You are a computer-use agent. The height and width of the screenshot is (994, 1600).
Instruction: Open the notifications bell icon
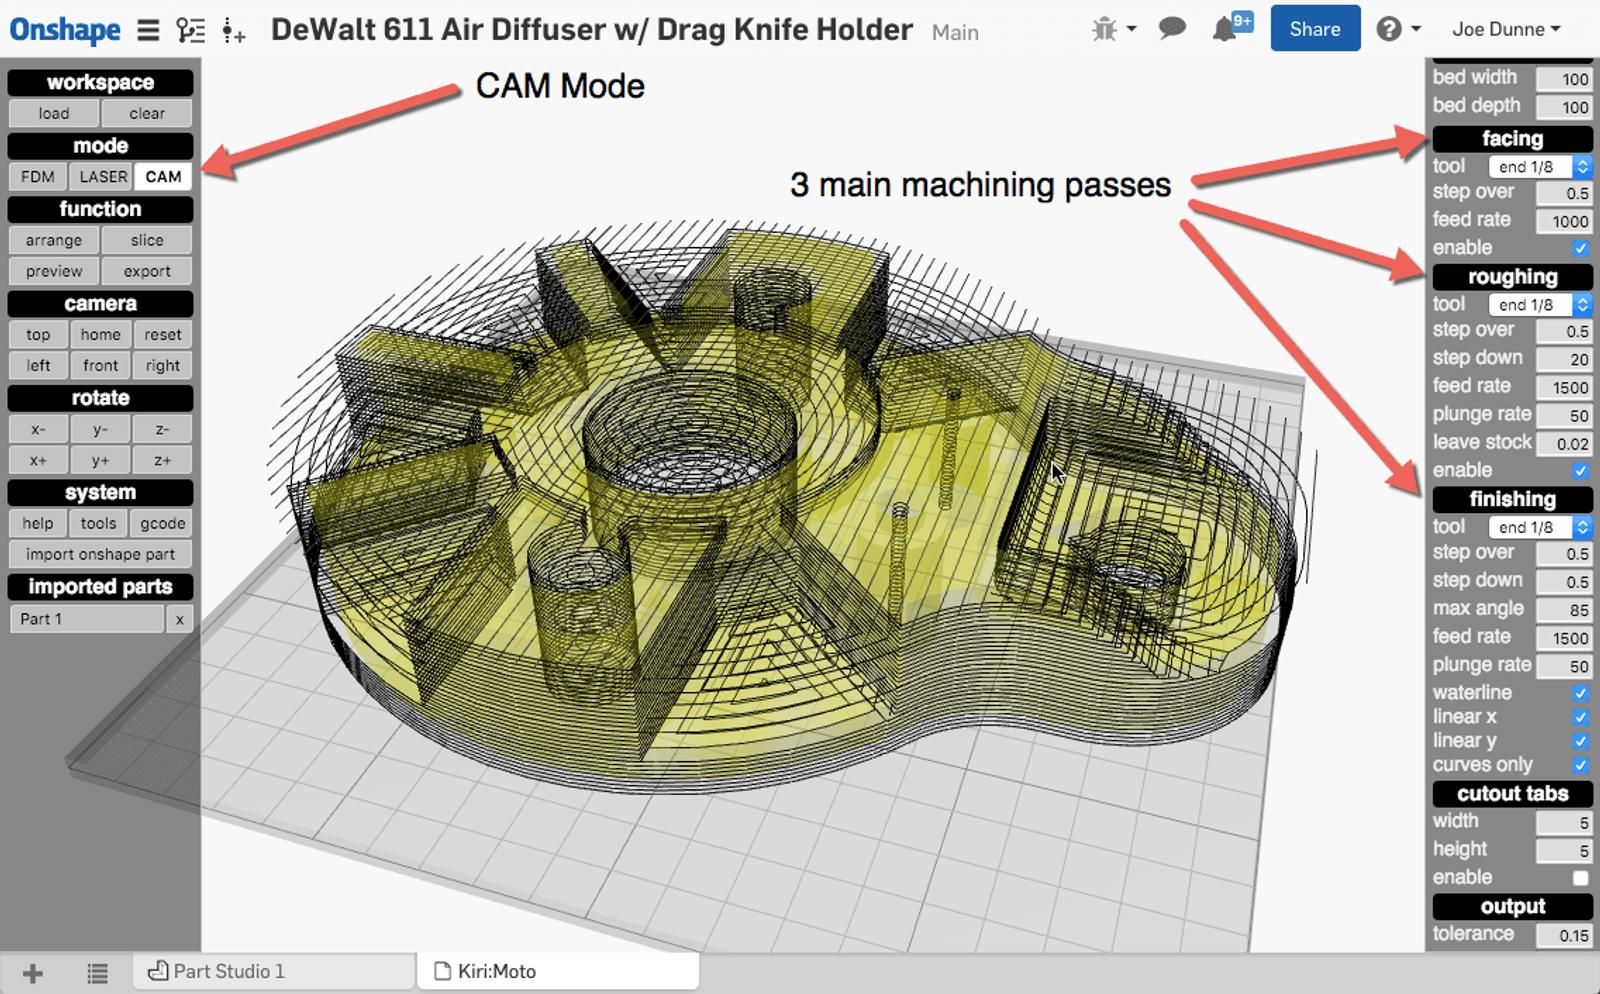click(x=1225, y=30)
